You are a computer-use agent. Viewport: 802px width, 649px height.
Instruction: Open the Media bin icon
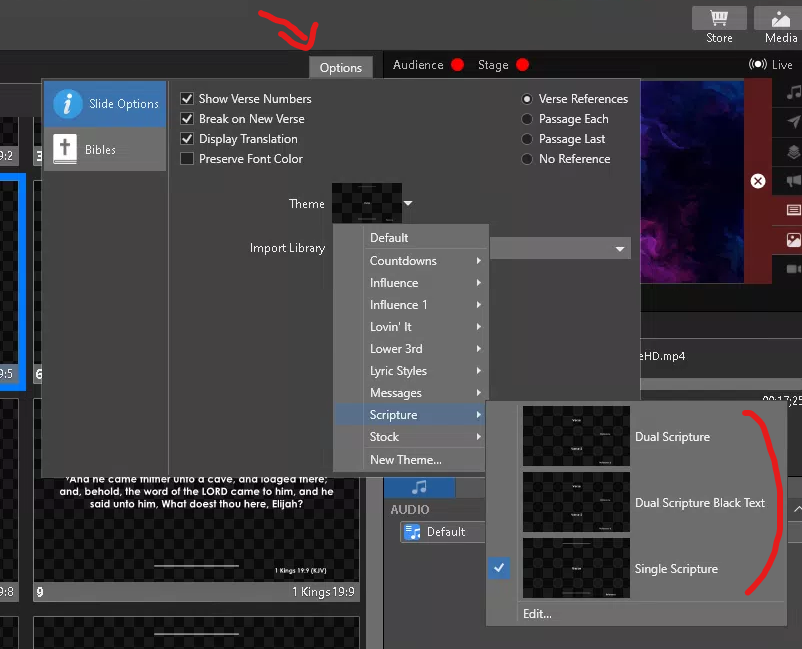click(x=781, y=19)
